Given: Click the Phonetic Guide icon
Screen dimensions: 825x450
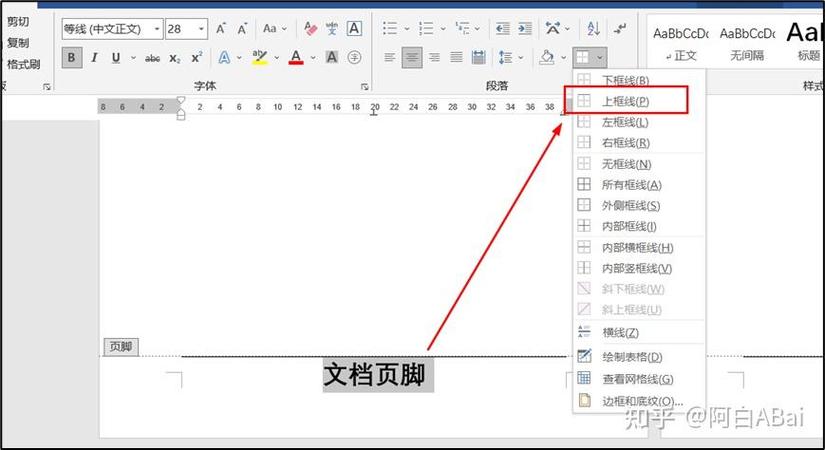Looking at the screenshot, I should tap(332, 28).
